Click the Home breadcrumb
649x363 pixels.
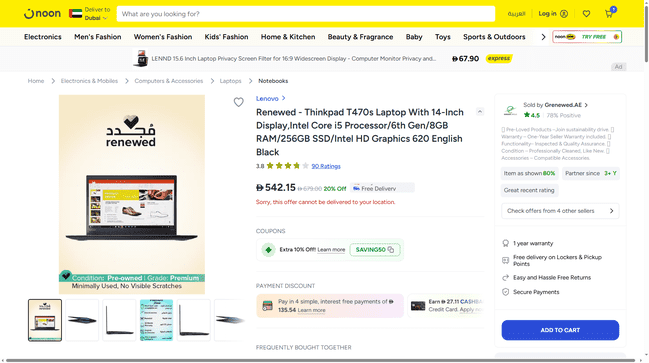point(36,81)
